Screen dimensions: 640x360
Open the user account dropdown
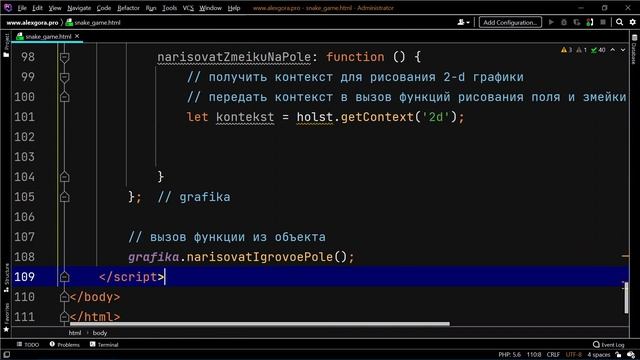[x=463, y=22]
